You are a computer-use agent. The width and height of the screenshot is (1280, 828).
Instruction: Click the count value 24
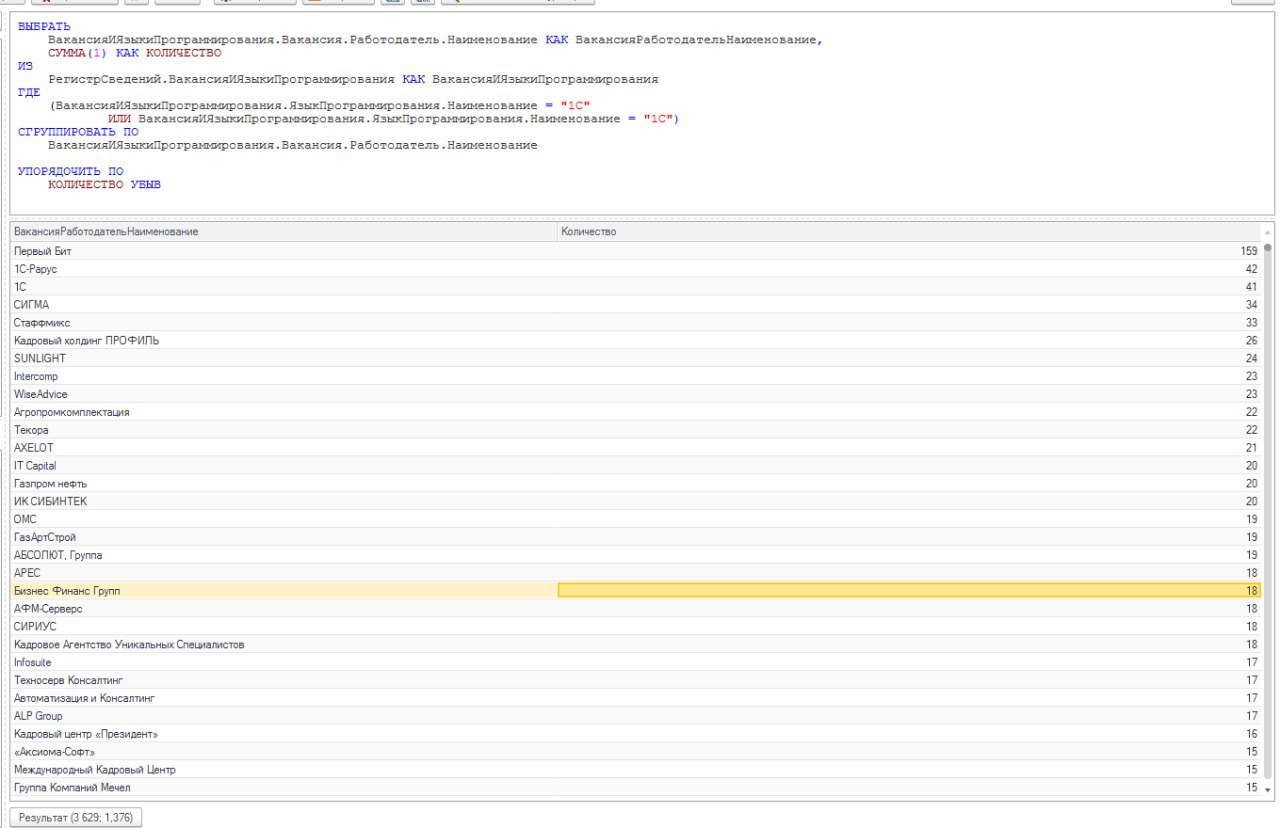pyautogui.click(x=1251, y=358)
